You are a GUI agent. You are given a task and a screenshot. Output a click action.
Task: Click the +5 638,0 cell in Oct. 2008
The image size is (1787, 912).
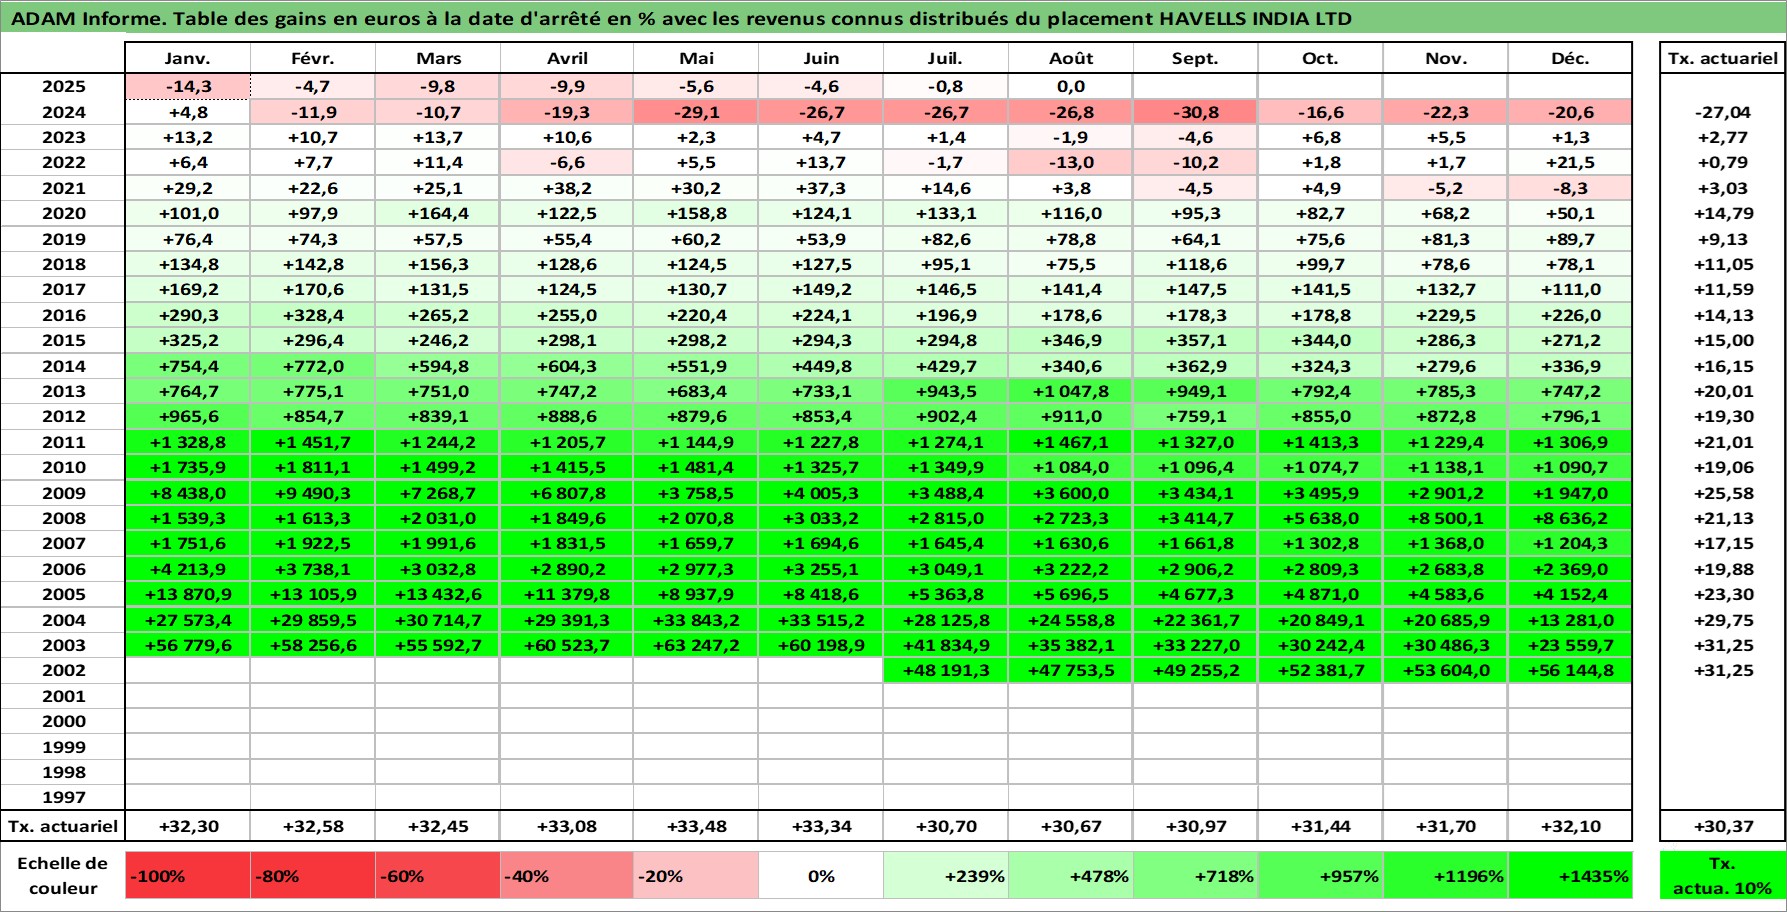pyautogui.click(x=1320, y=518)
